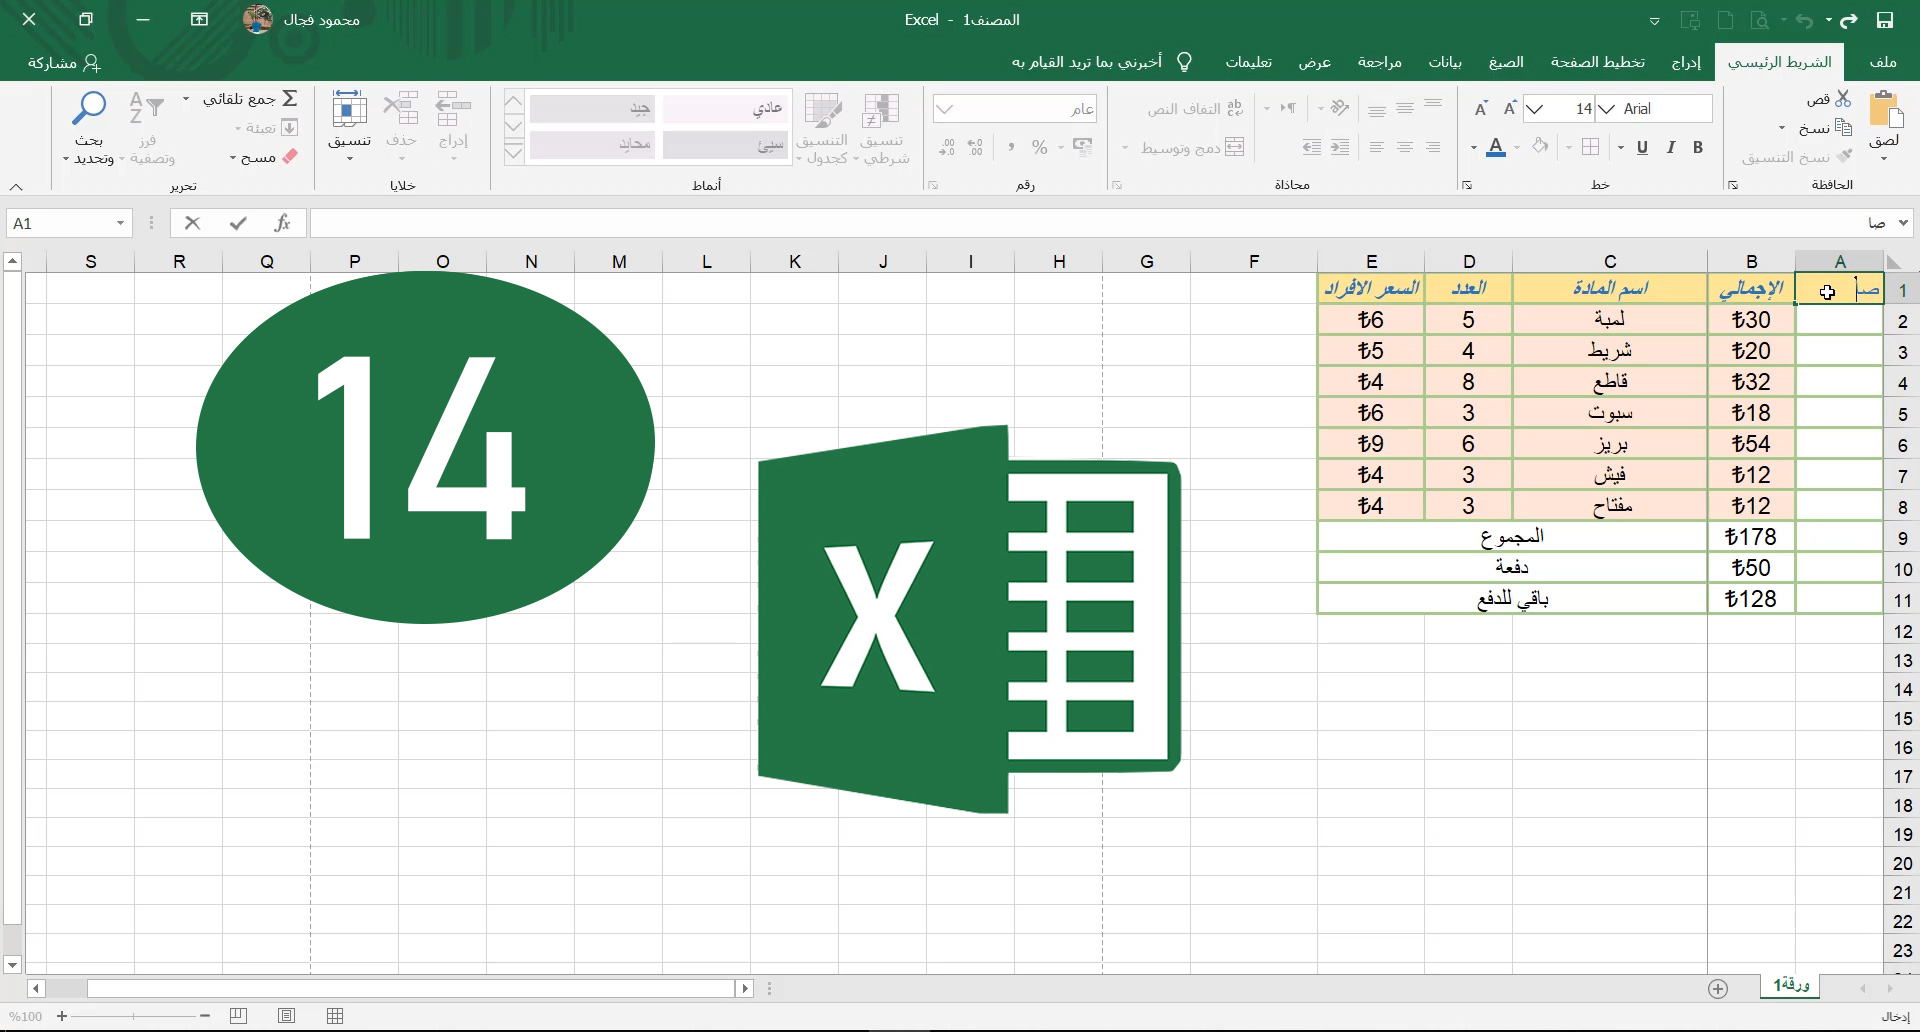The height and width of the screenshot is (1032, 1920).
Task: Click the Save icon in quick access toolbar
Action: point(1885,20)
